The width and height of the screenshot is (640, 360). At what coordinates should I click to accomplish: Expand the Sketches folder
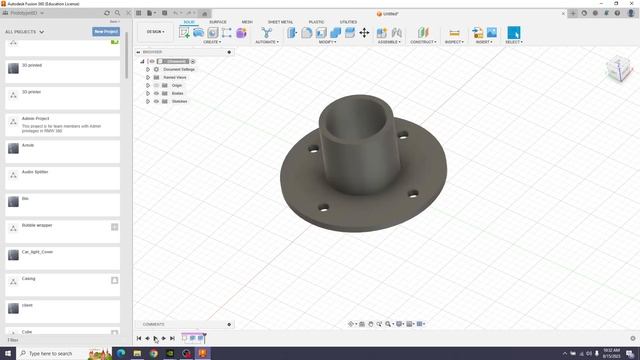coord(148,101)
